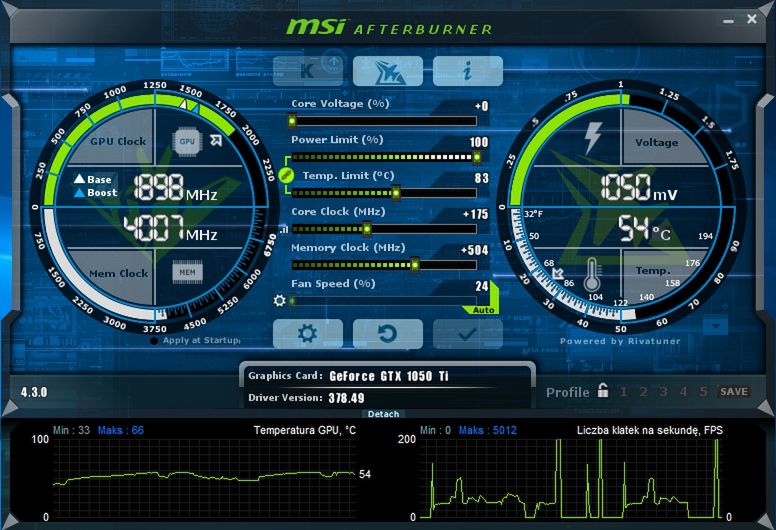Click the 54 °C temperature readout
The height and width of the screenshot is (530, 776).
645,229
